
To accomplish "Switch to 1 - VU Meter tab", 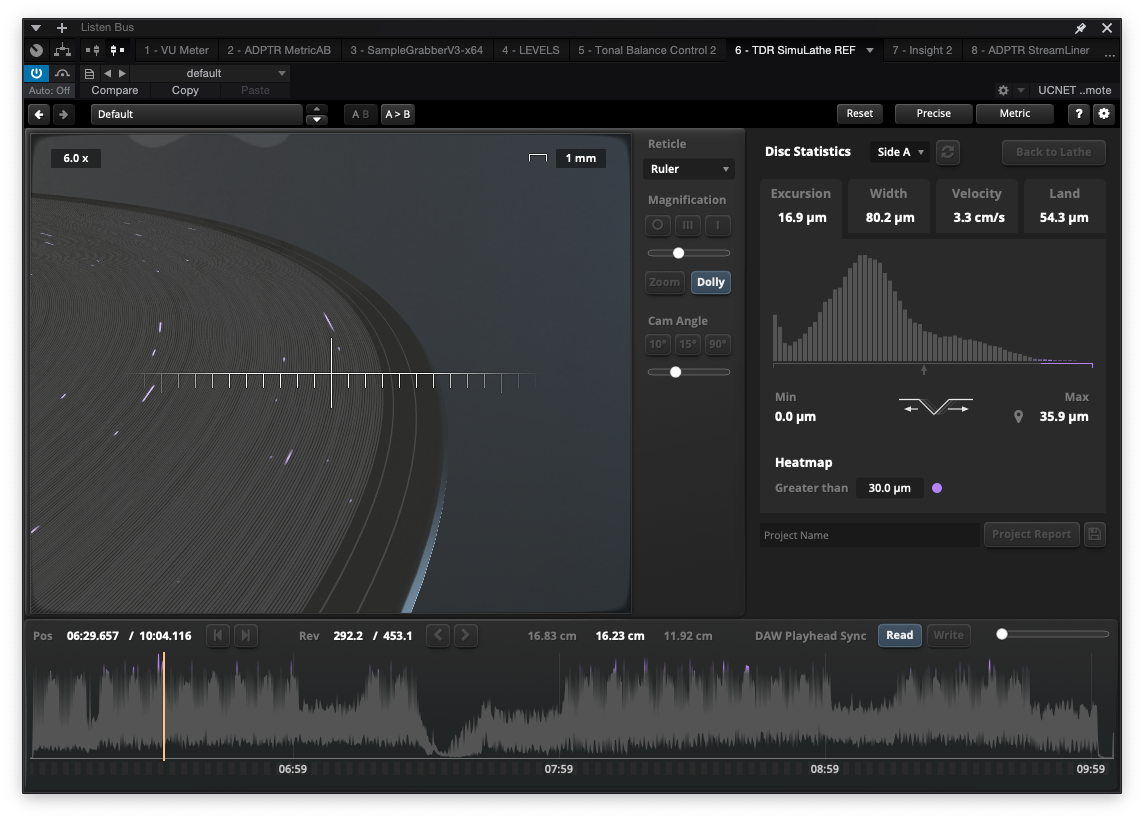I will 177,50.
